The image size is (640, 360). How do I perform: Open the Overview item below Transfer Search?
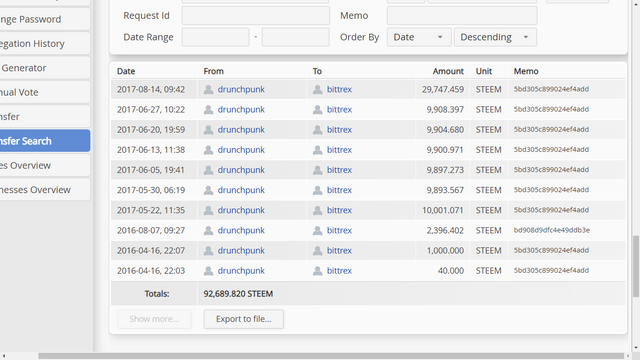44,165
